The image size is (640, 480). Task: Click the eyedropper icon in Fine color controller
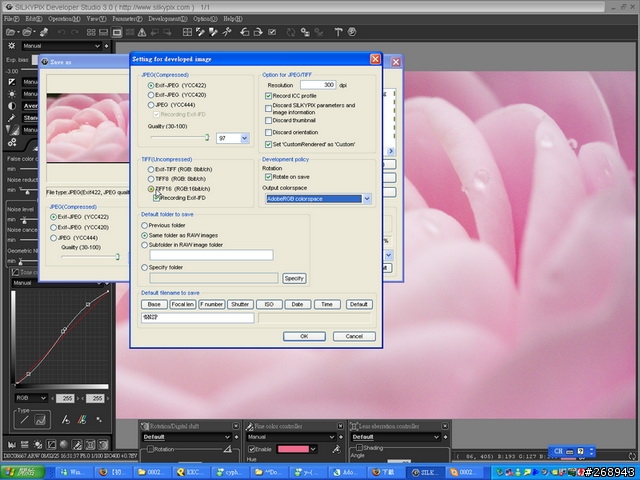pyautogui.click(x=336, y=449)
